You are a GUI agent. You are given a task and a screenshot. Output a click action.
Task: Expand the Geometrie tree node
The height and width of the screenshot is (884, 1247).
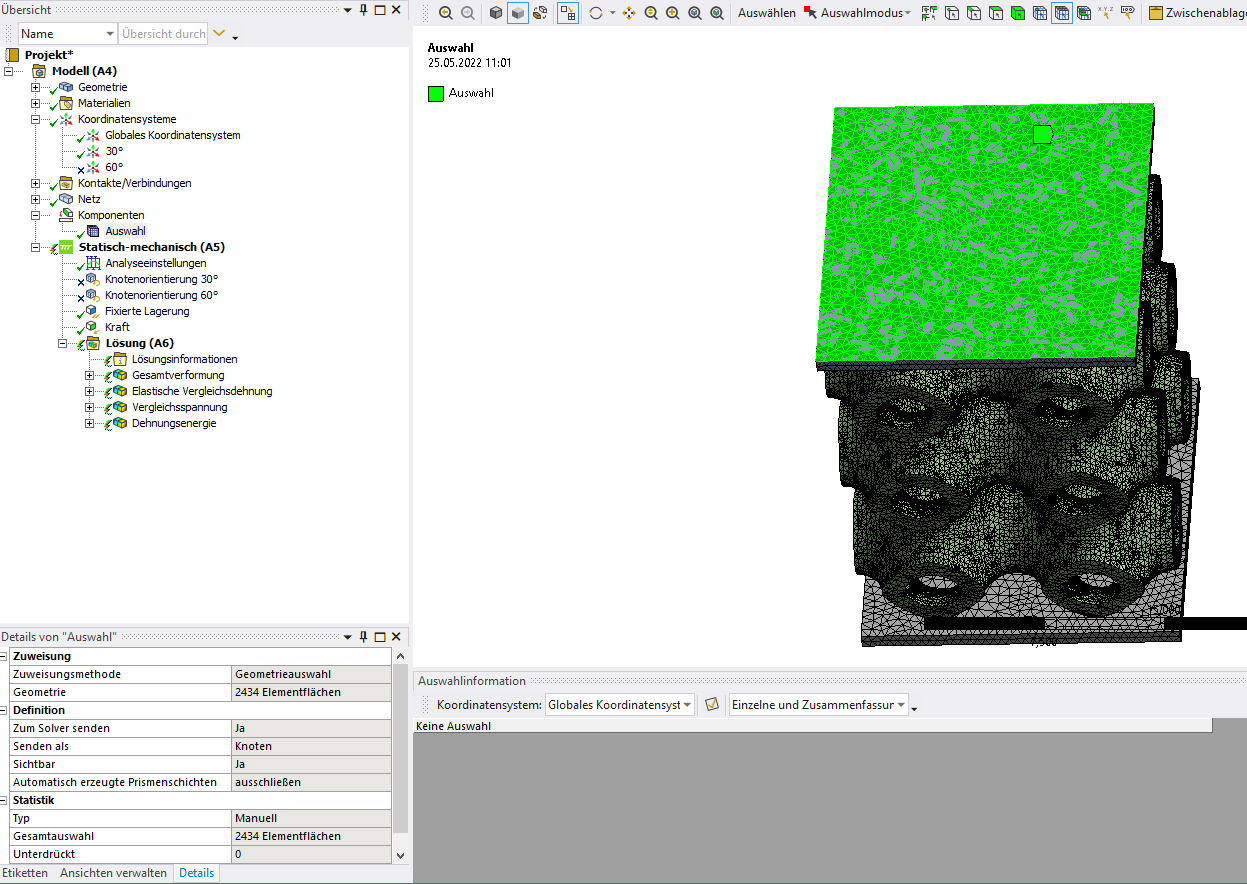(x=35, y=87)
